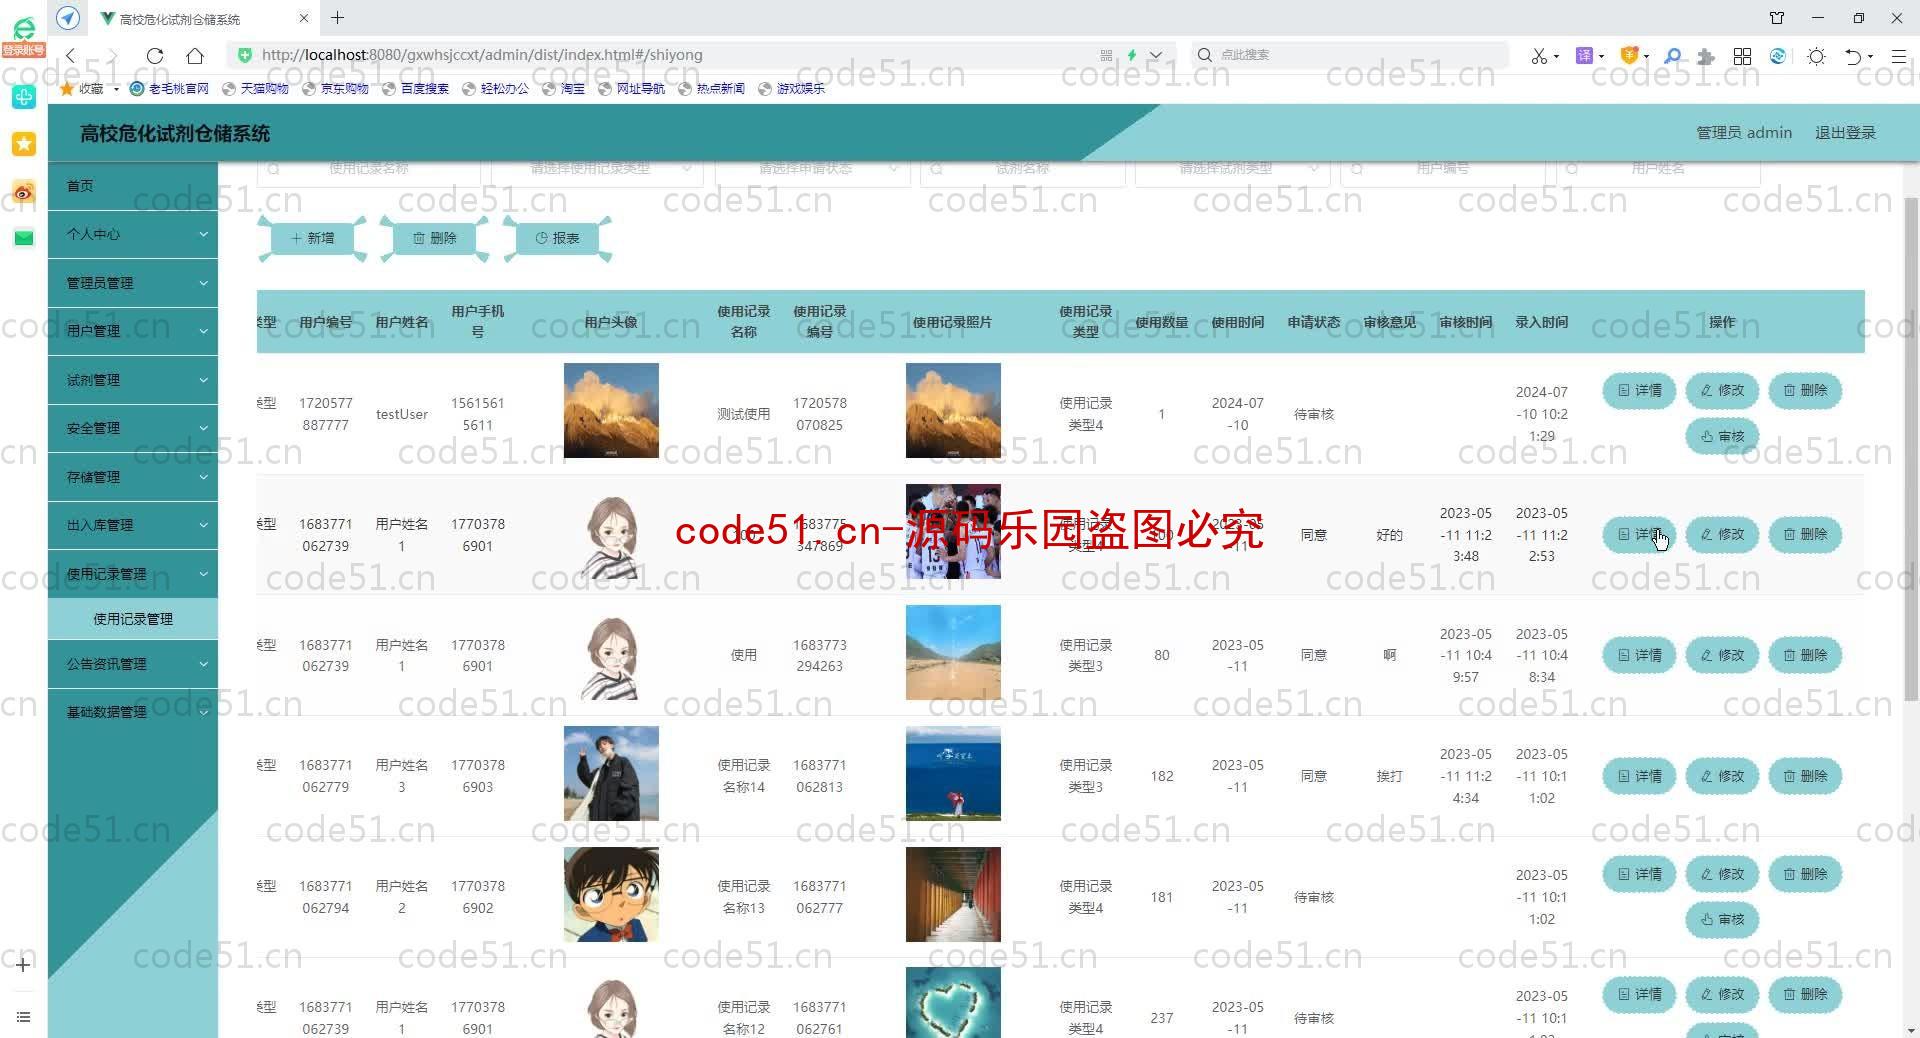1920x1038 pixels.
Task: Open the red corridor record photo thumbnail
Action: (953, 895)
